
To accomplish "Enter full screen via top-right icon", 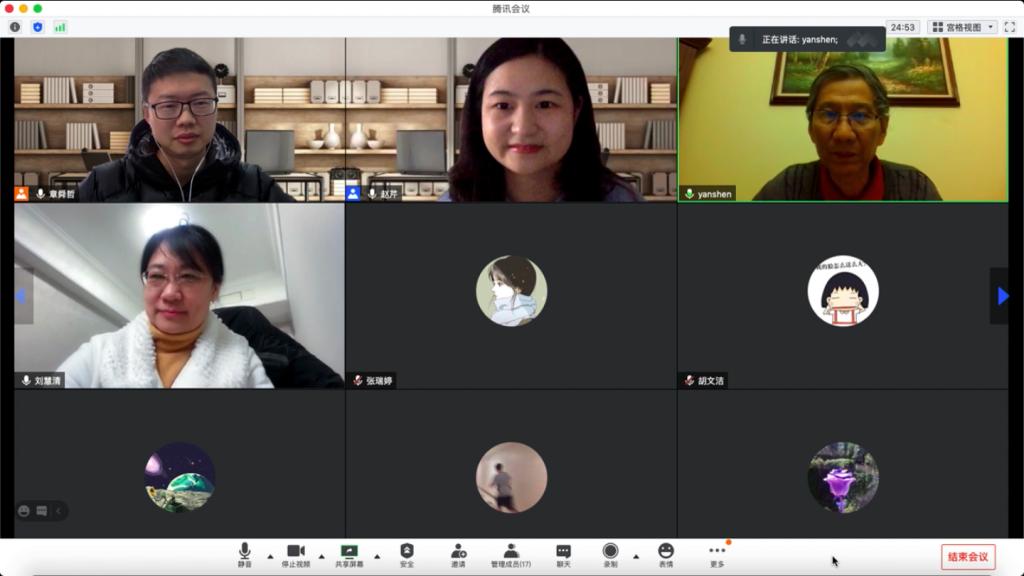I will coord(1009,27).
